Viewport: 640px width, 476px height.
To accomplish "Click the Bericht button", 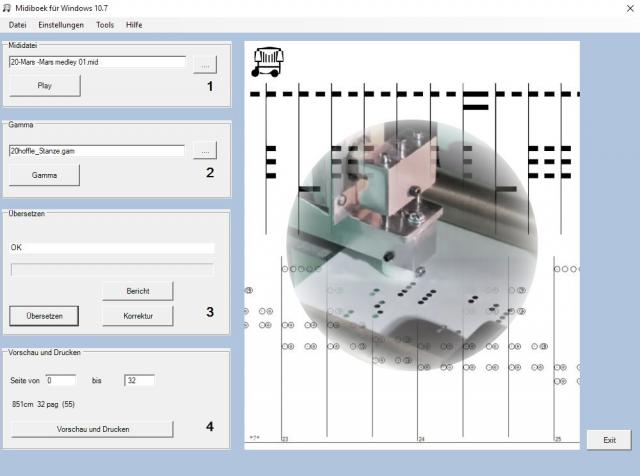I will point(137,290).
